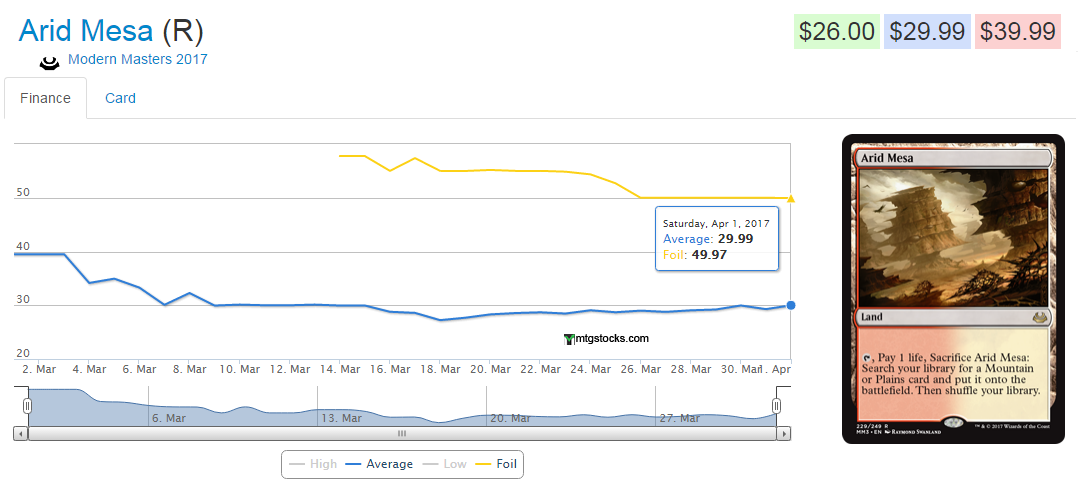The image size is (1078, 490).
Task: Click the '18. Mar' x-axis label
Action: (440, 369)
